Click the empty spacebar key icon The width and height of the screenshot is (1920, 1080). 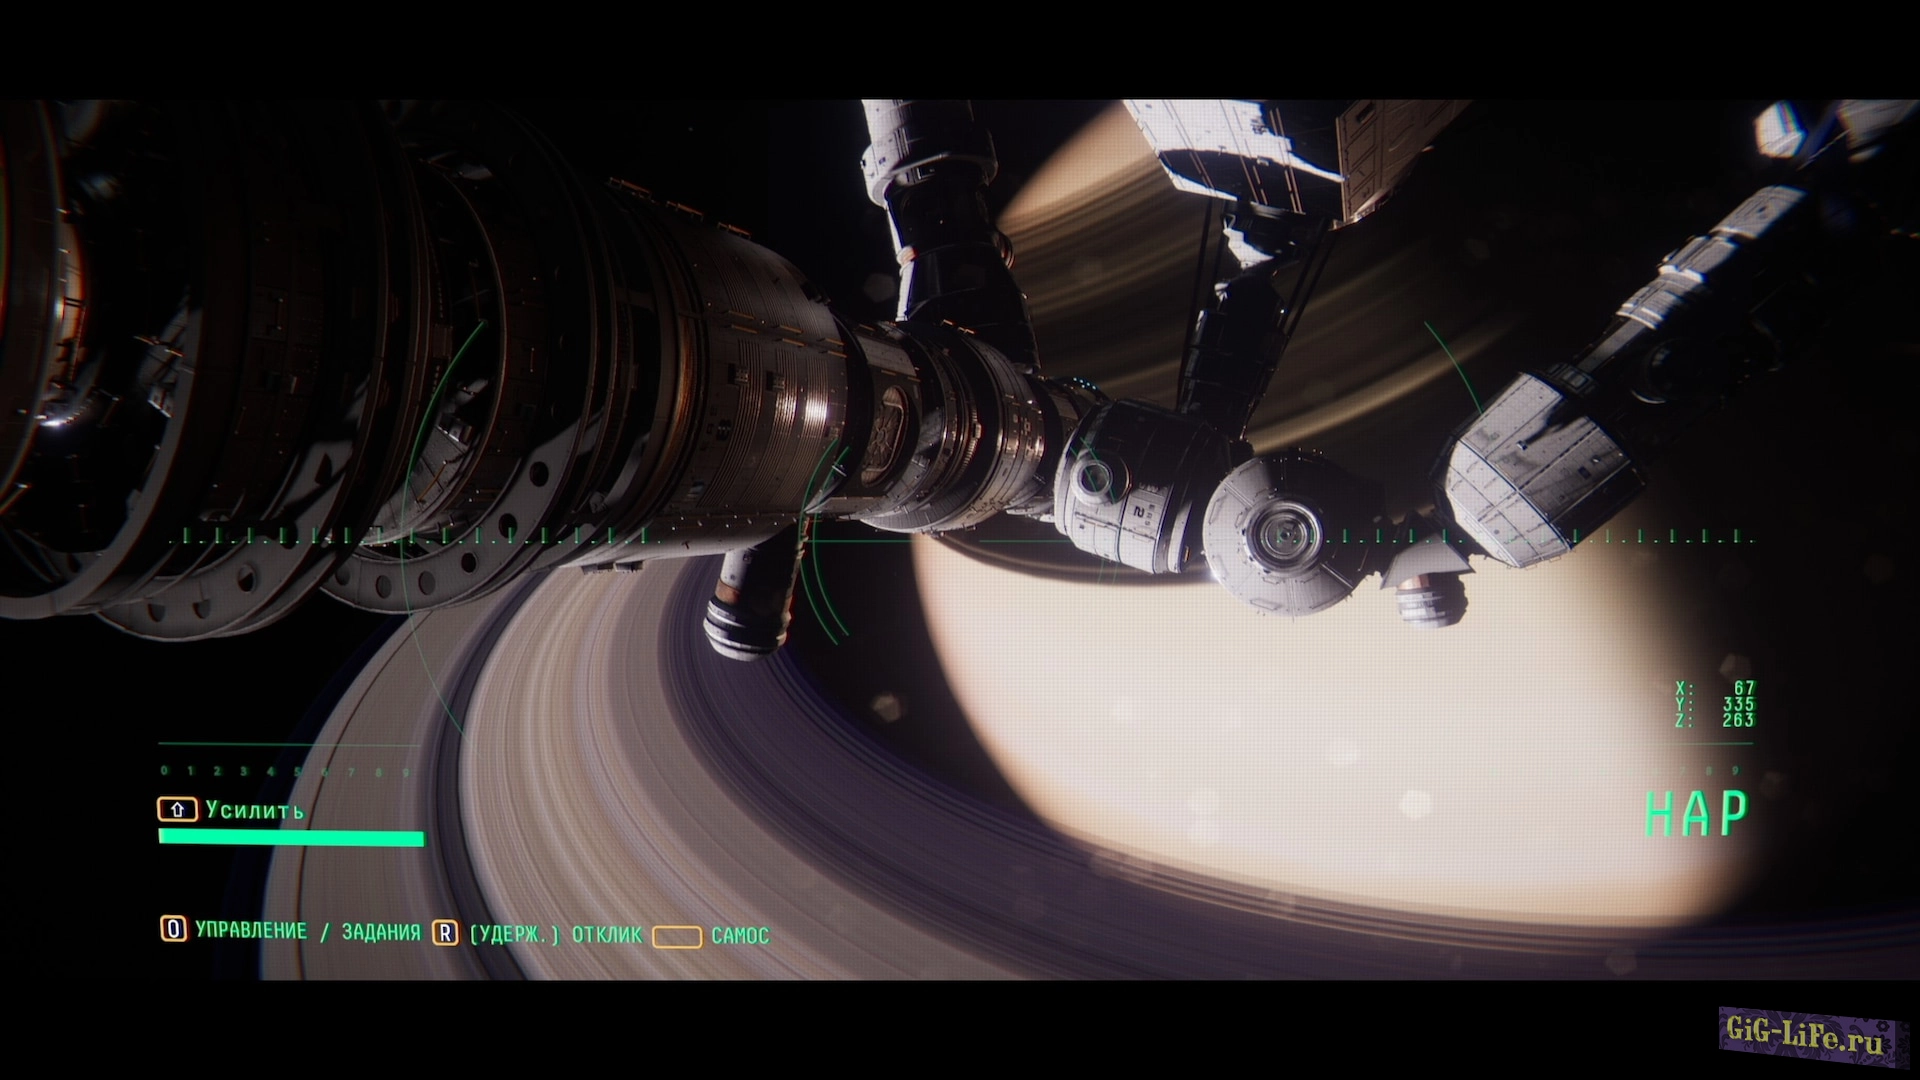(x=677, y=937)
